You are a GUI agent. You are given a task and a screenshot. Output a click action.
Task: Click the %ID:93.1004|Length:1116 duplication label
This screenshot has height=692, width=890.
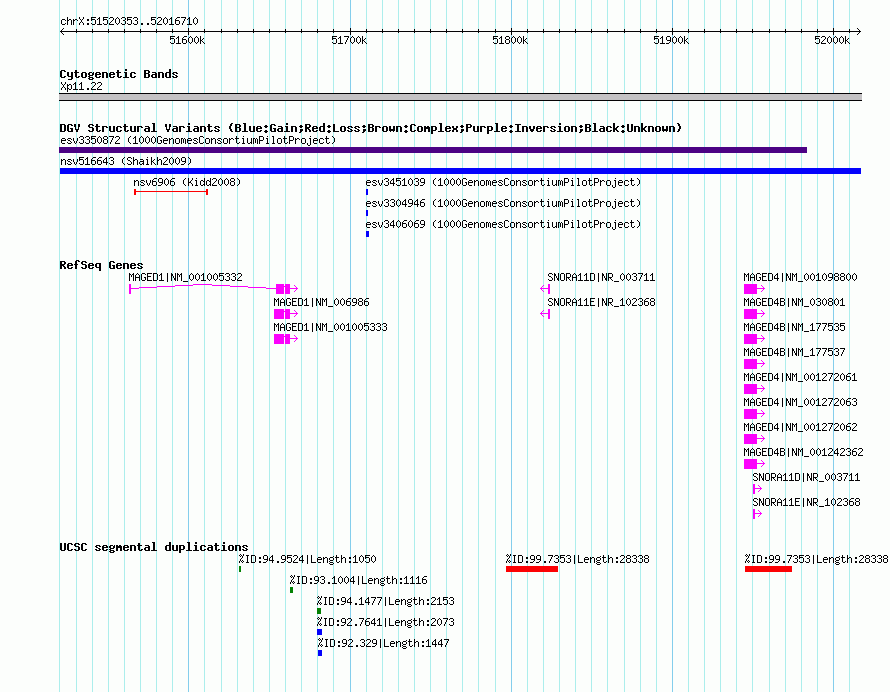[358, 580]
